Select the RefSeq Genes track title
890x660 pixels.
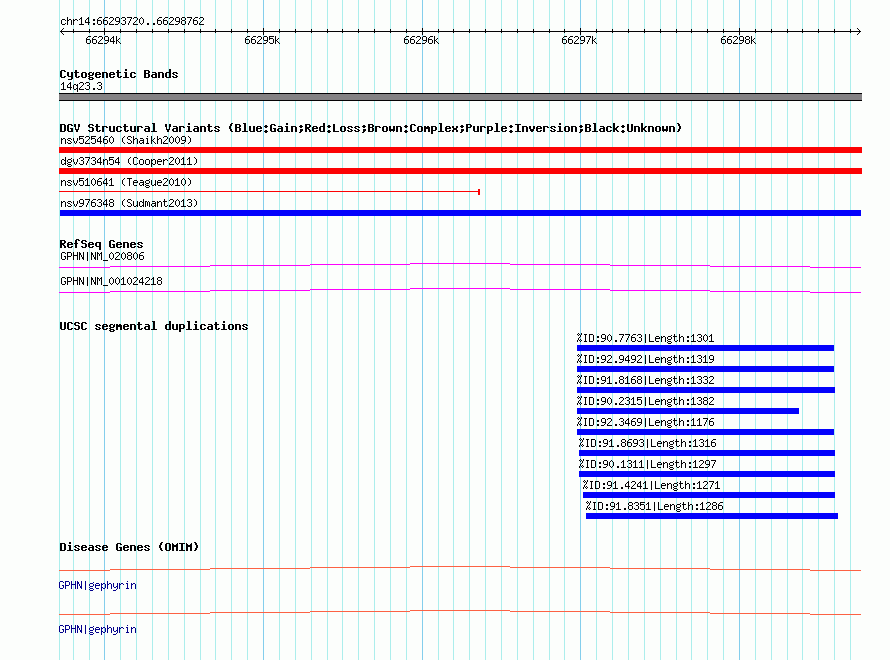coord(101,244)
